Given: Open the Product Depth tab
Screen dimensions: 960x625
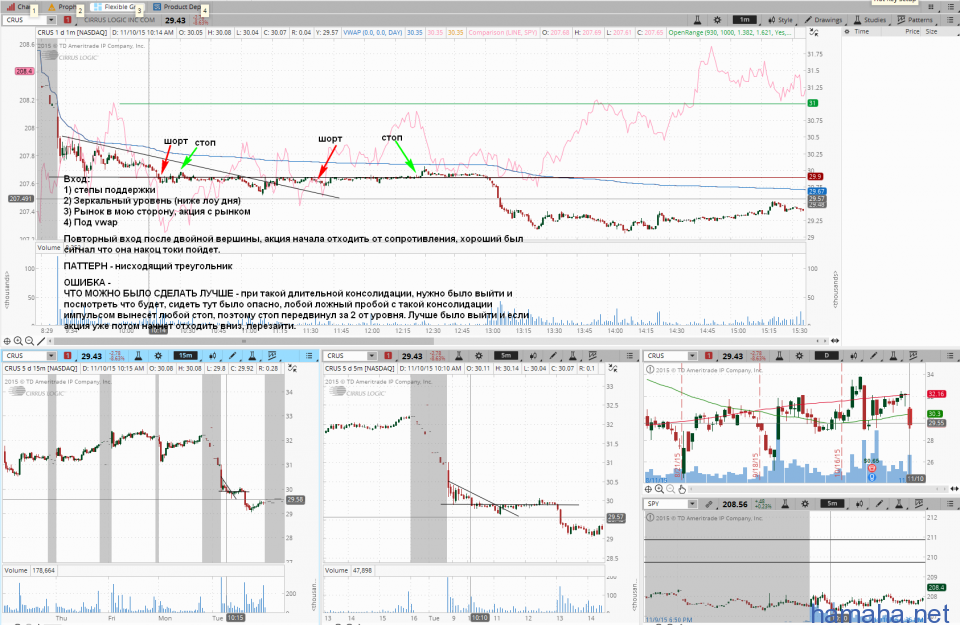Looking at the screenshot, I should pos(178,7).
